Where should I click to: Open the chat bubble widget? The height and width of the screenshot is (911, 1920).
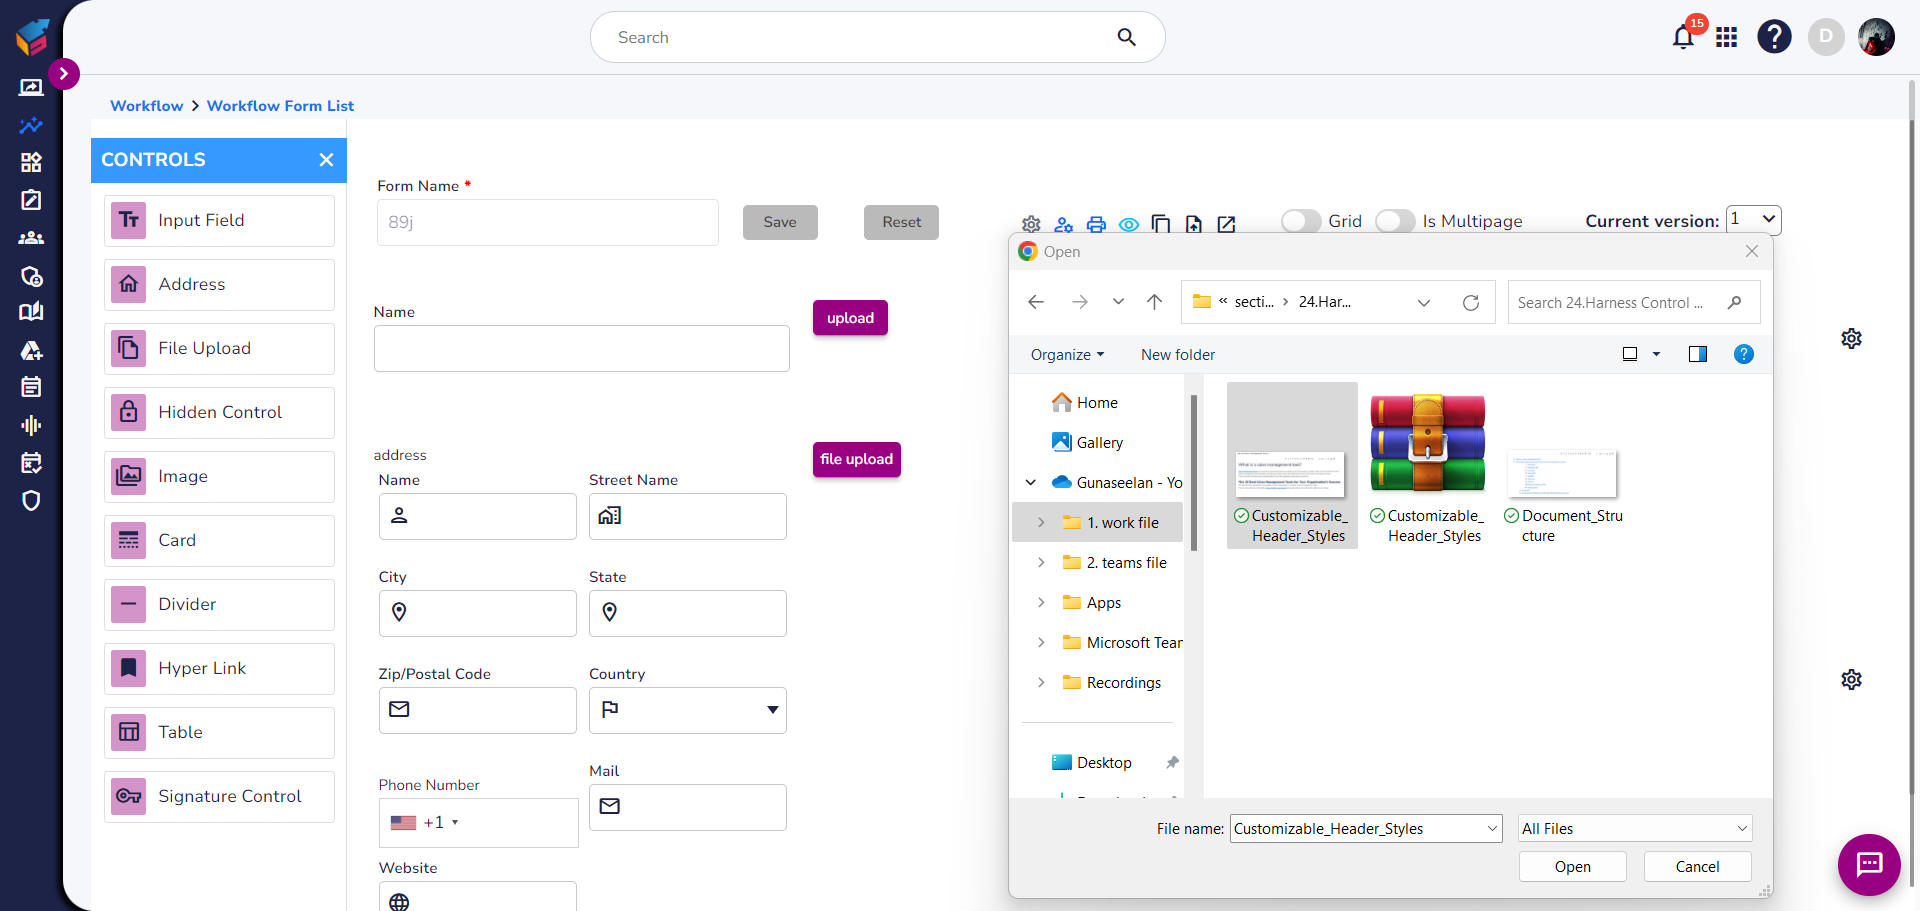pyautogui.click(x=1868, y=864)
